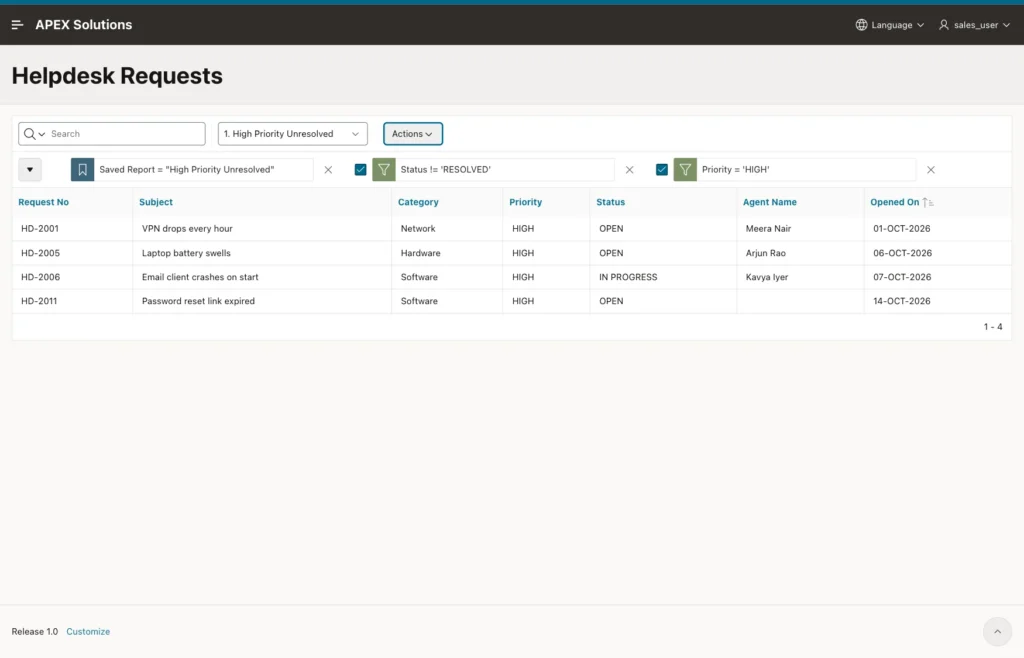1024x658 pixels.
Task: Click the funnel icon for Status filter
Action: [x=384, y=170]
